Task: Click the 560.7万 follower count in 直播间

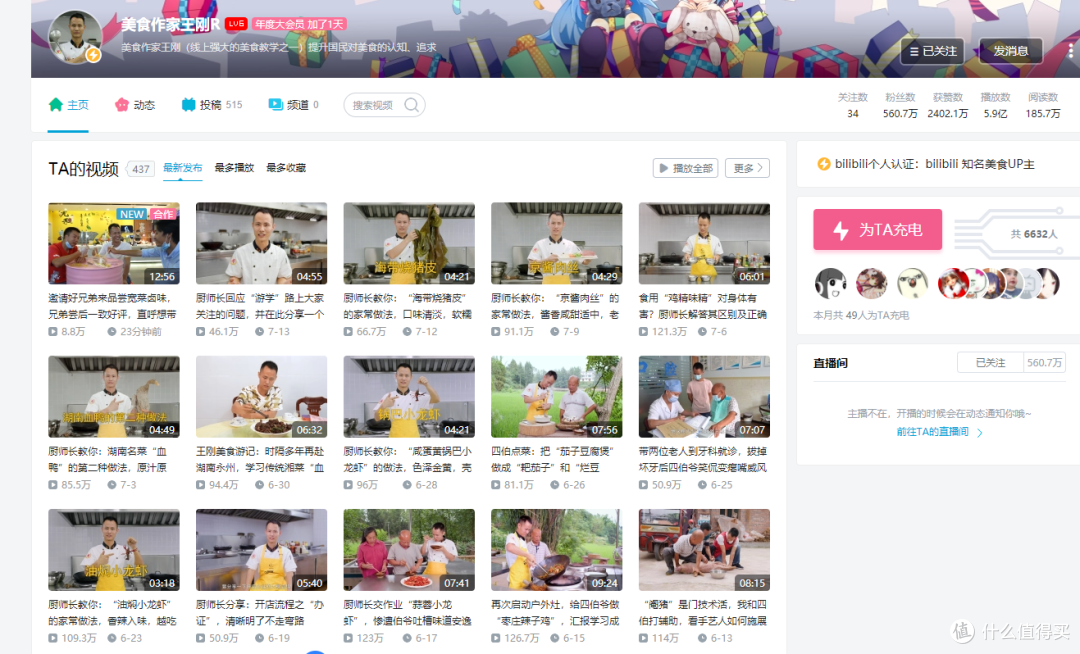Action: [x=1044, y=363]
